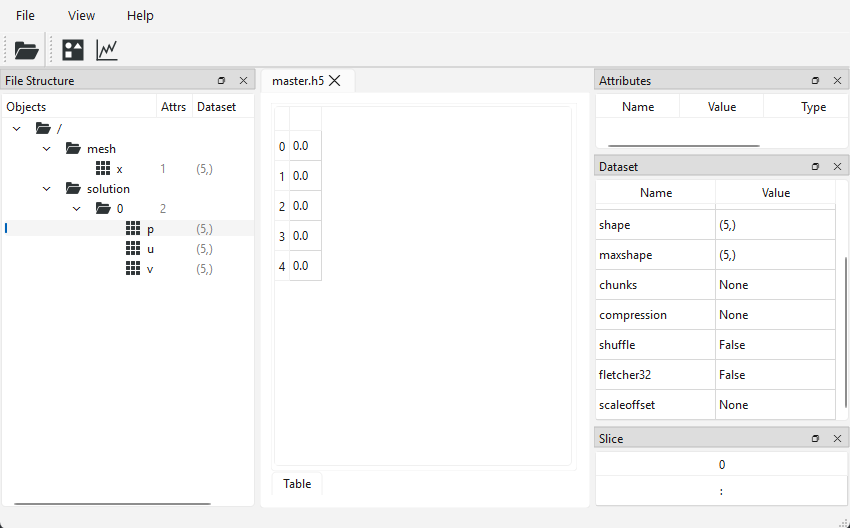Click the mesh group folder icon
The height and width of the screenshot is (528, 850).
click(73, 149)
